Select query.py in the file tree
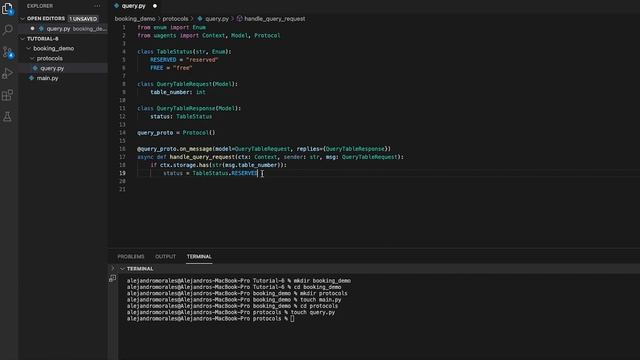This screenshot has width=640, height=360. pyautogui.click(x=63, y=68)
